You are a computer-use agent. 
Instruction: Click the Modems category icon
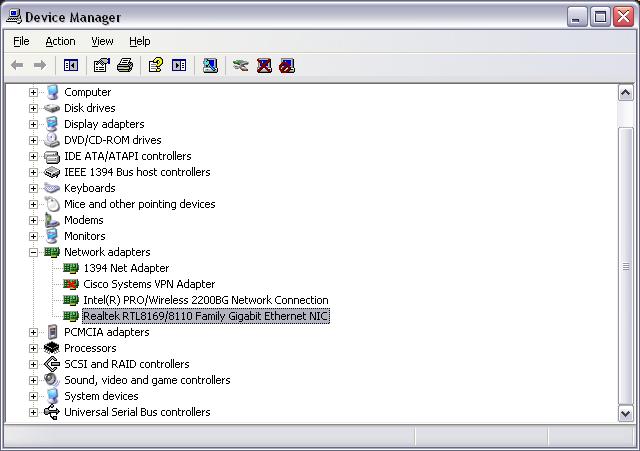pyautogui.click(x=52, y=220)
